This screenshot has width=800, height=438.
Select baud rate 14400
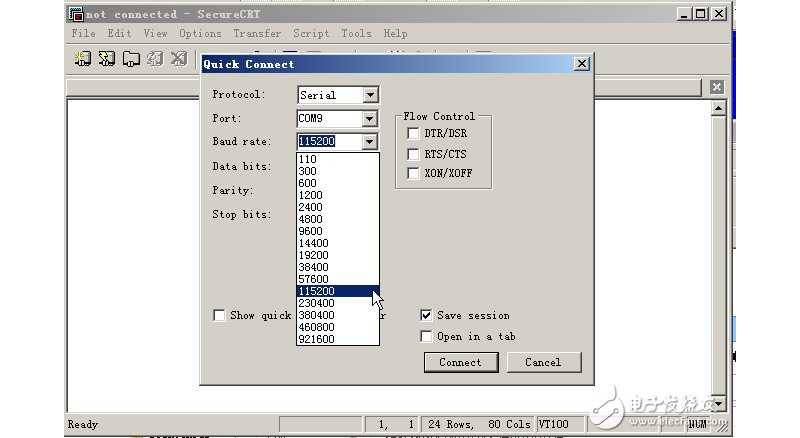[338, 243]
